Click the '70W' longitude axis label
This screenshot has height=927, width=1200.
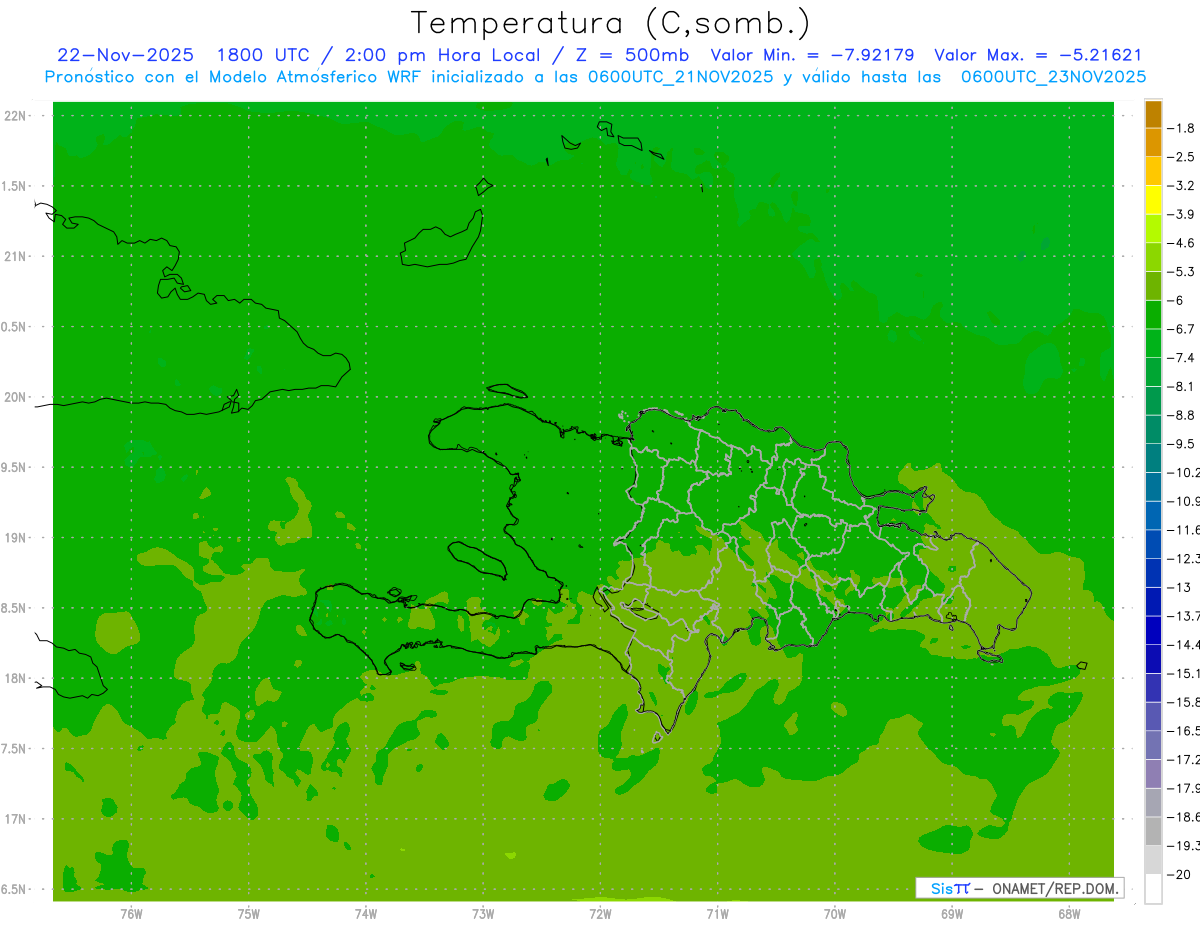835,913
